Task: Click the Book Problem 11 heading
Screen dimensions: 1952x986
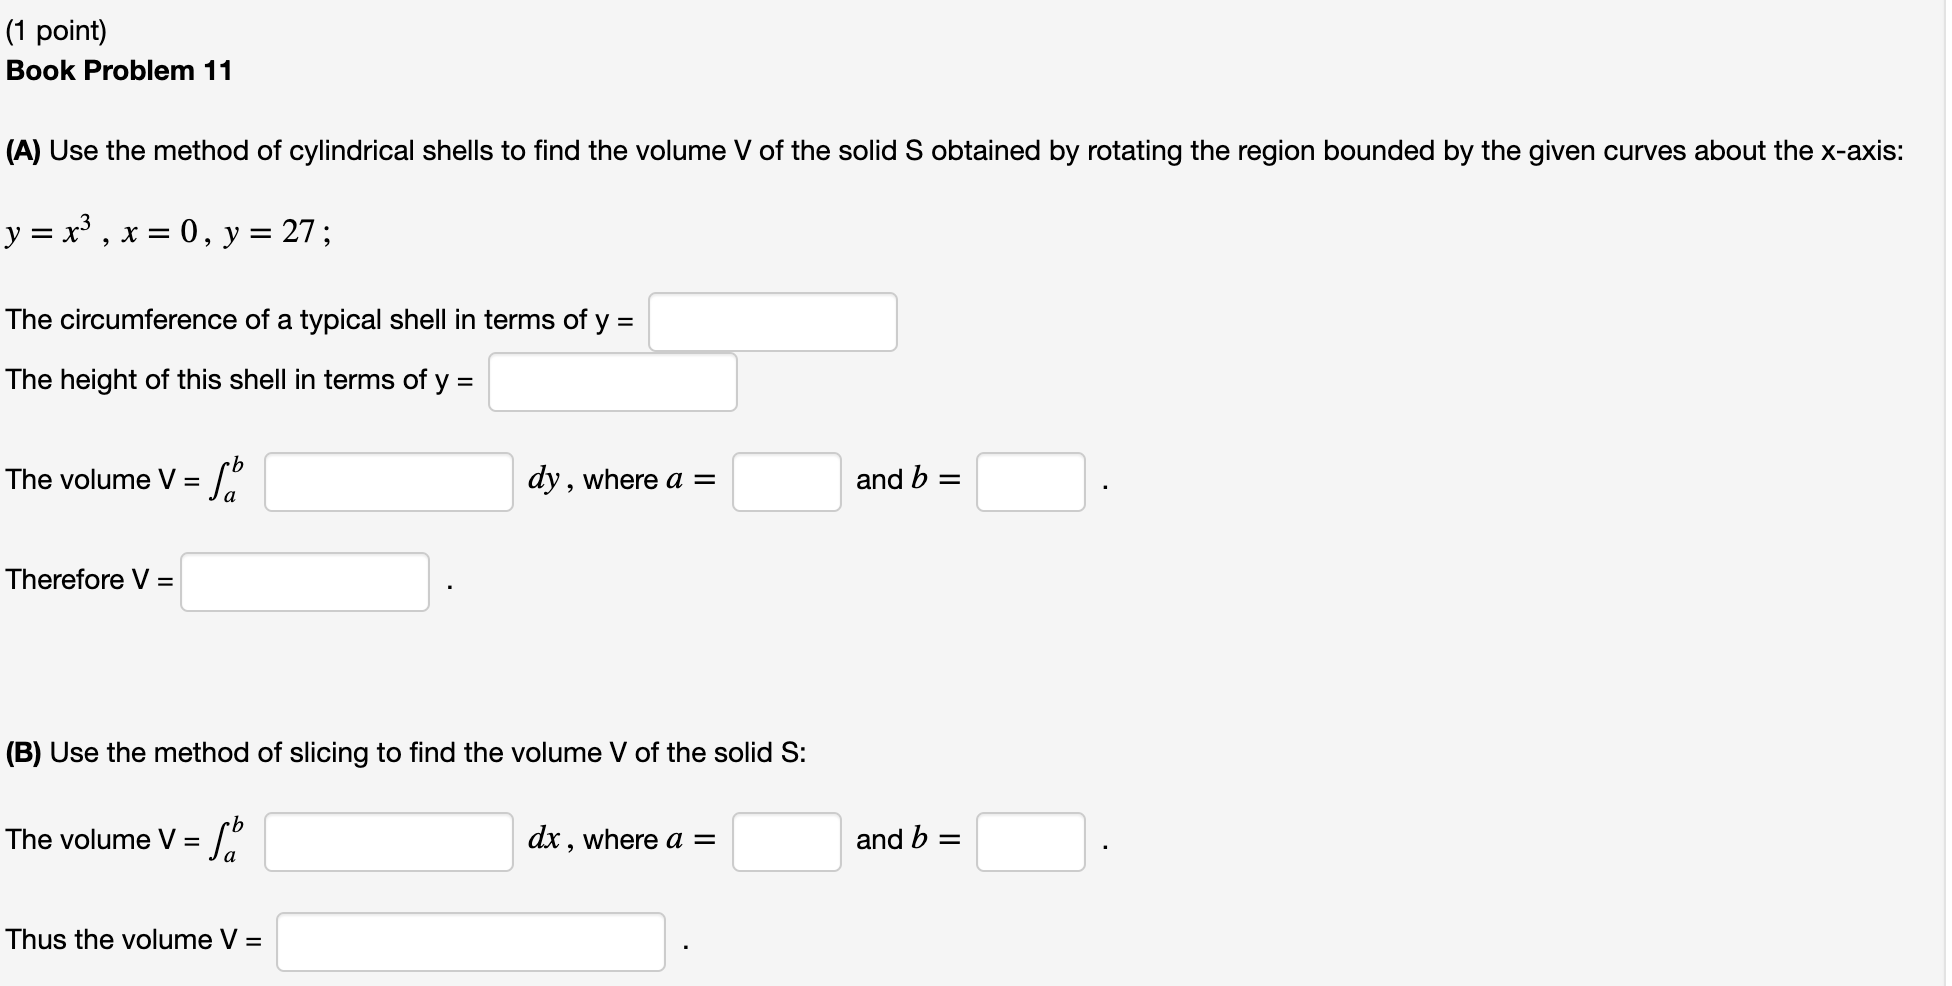Action: [118, 70]
